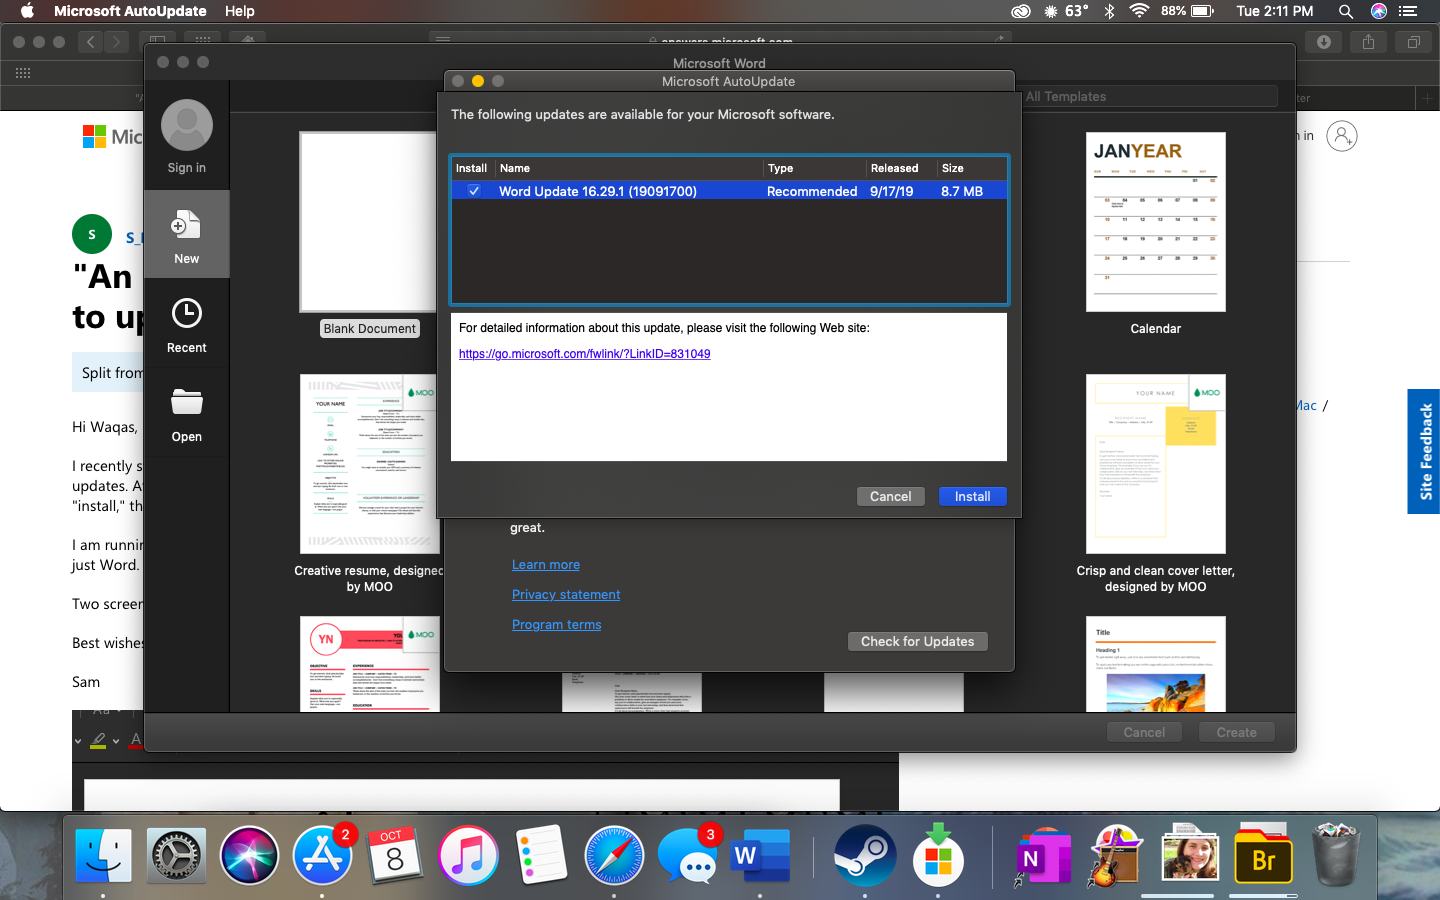The width and height of the screenshot is (1440, 900).
Task: Click Cancel in Word template gallery
Action: 1144,732
